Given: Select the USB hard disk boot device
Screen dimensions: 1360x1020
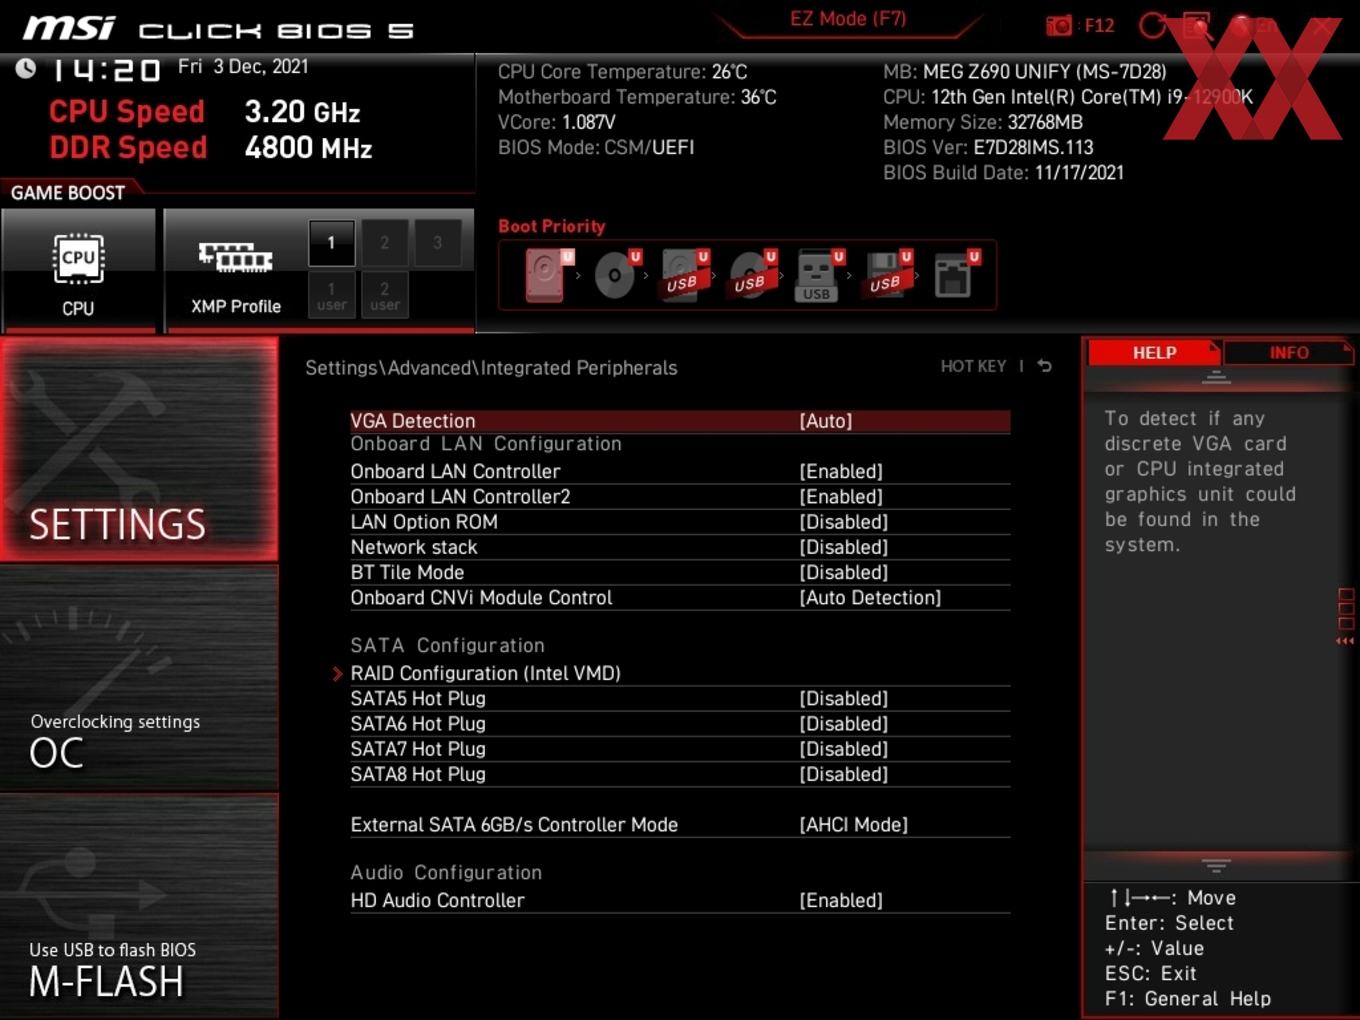Looking at the screenshot, I should point(684,274).
